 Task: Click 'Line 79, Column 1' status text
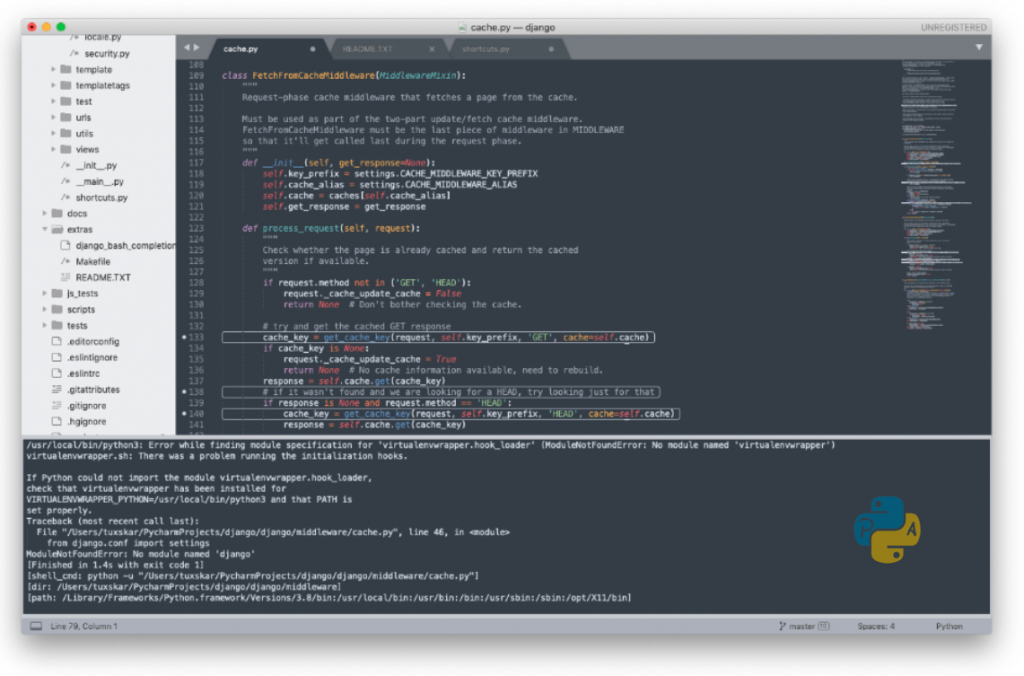(84, 626)
